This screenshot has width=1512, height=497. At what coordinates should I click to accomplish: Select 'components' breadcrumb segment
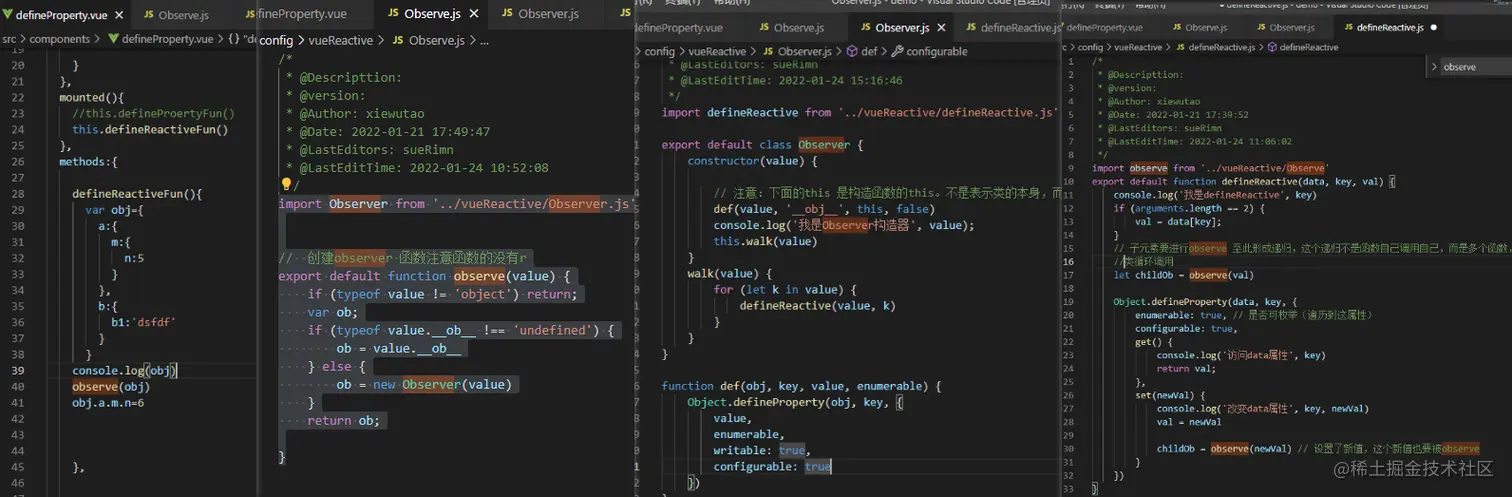(59, 39)
